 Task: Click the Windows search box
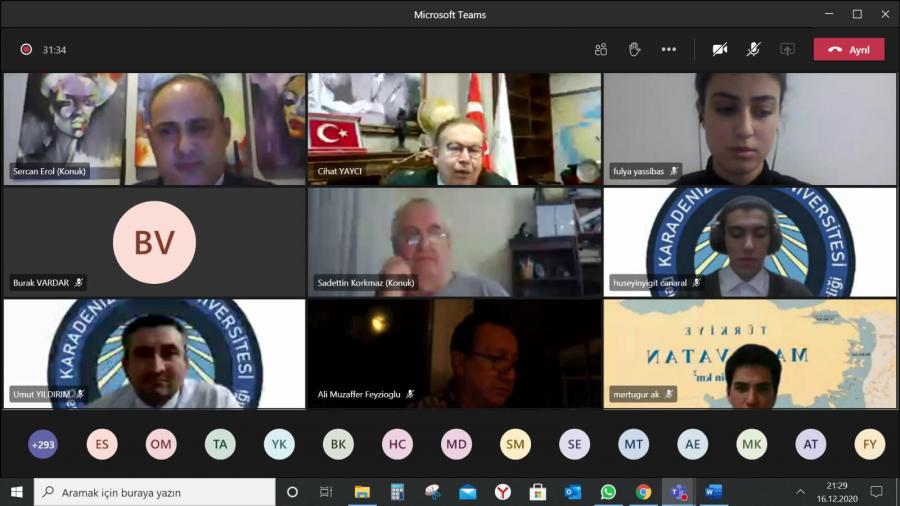tap(155, 492)
